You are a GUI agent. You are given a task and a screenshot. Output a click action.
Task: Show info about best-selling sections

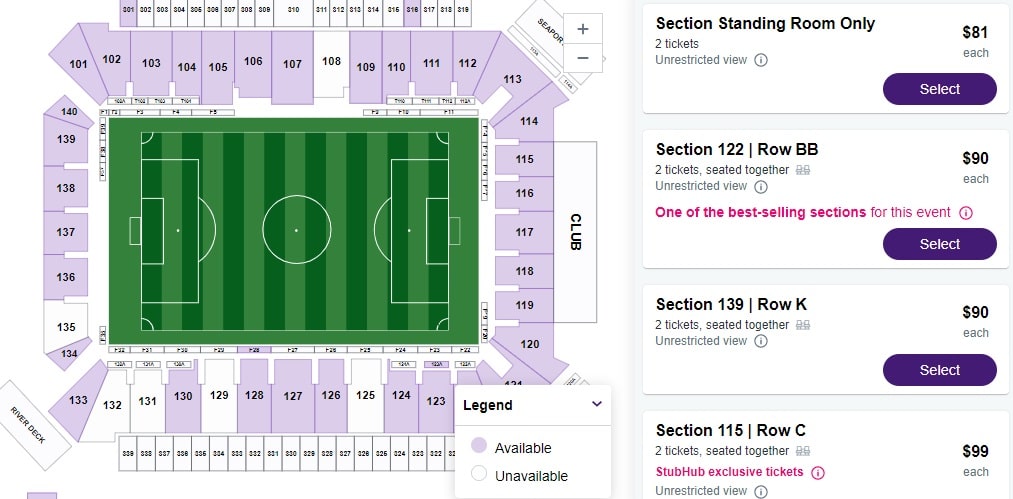coord(966,213)
